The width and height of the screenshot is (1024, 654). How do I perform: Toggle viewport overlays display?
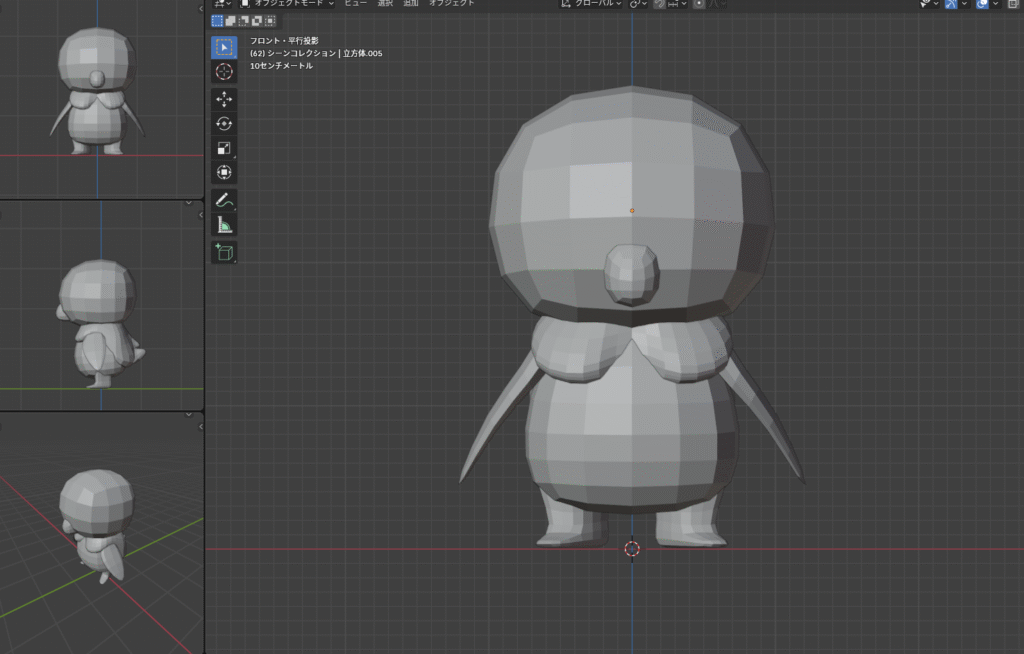coord(982,4)
